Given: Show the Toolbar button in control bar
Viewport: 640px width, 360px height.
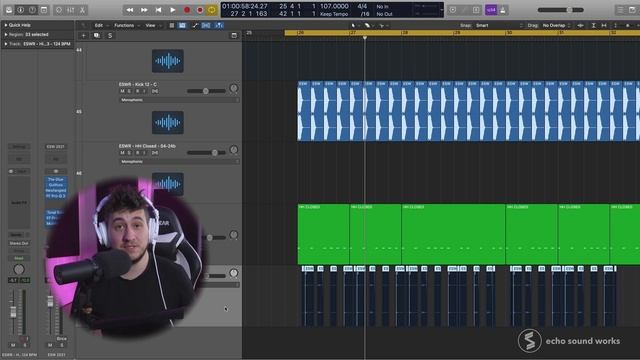Looking at the screenshot, I should pyautogui.click(x=44, y=10).
